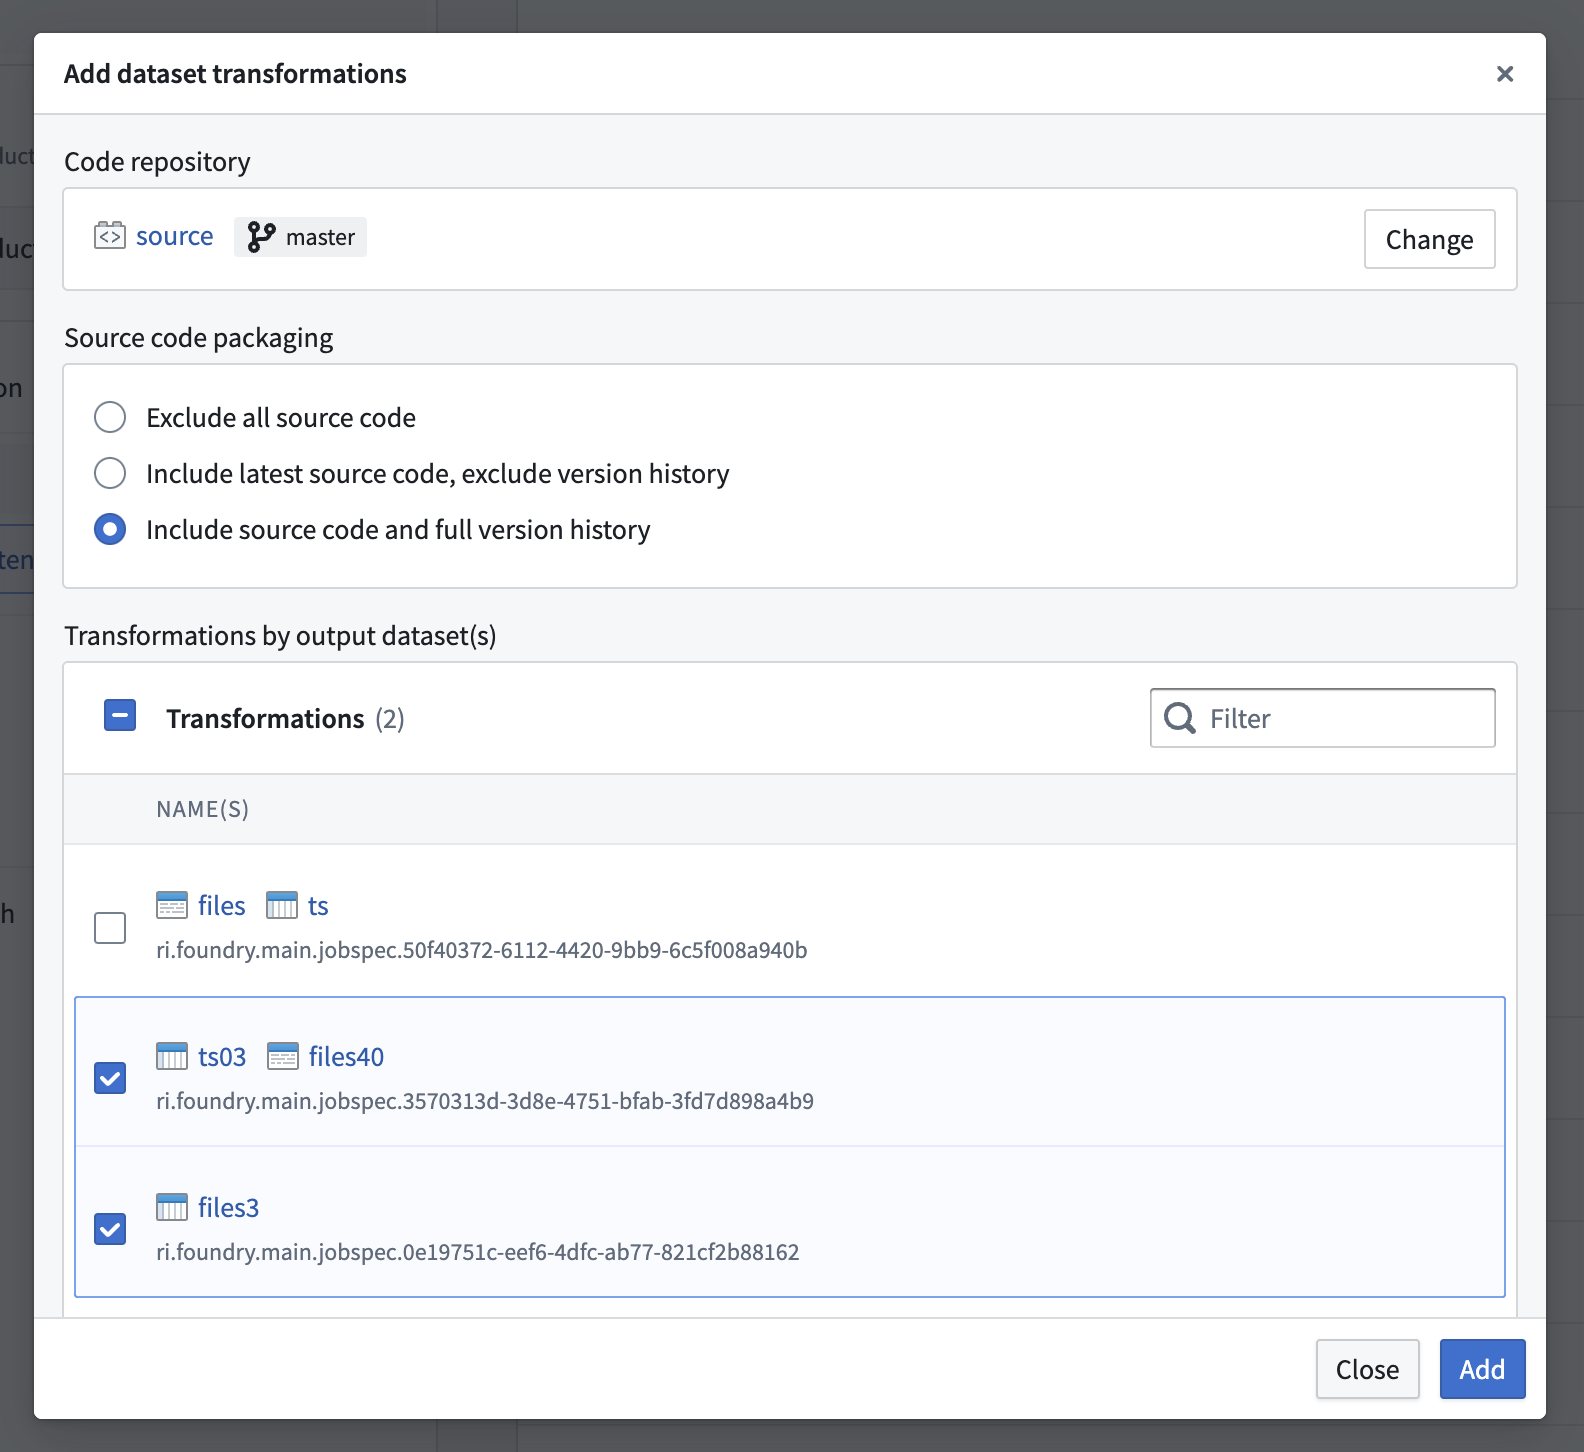Click the dataset icon next to files
The height and width of the screenshot is (1452, 1584).
click(172, 905)
